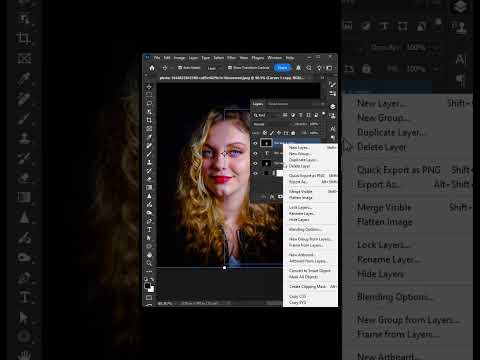Click the top selected layer's thumbnail

tap(266, 143)
